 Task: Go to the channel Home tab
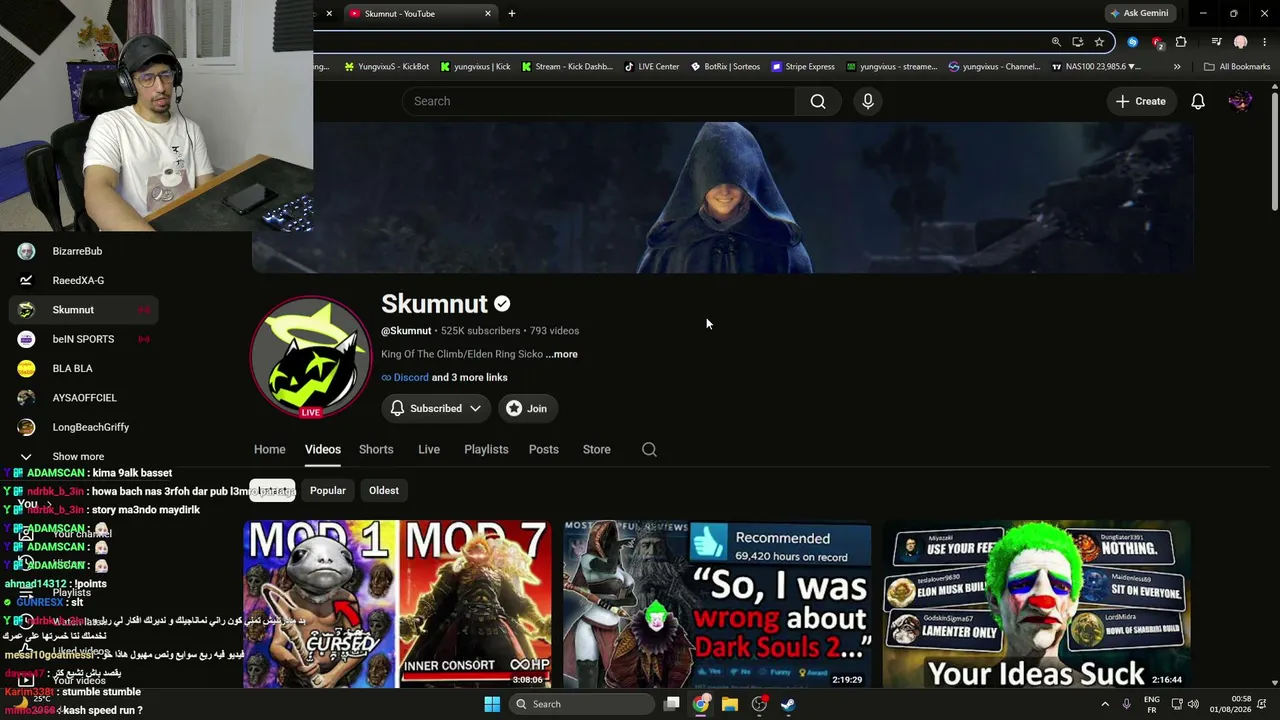tap(270, 450)
